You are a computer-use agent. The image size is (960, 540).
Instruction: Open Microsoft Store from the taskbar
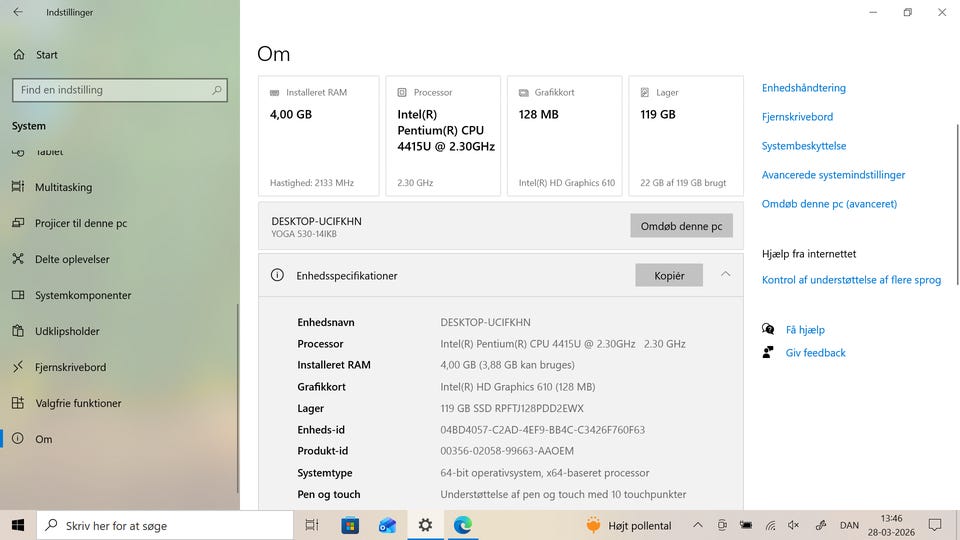point(350,525)
